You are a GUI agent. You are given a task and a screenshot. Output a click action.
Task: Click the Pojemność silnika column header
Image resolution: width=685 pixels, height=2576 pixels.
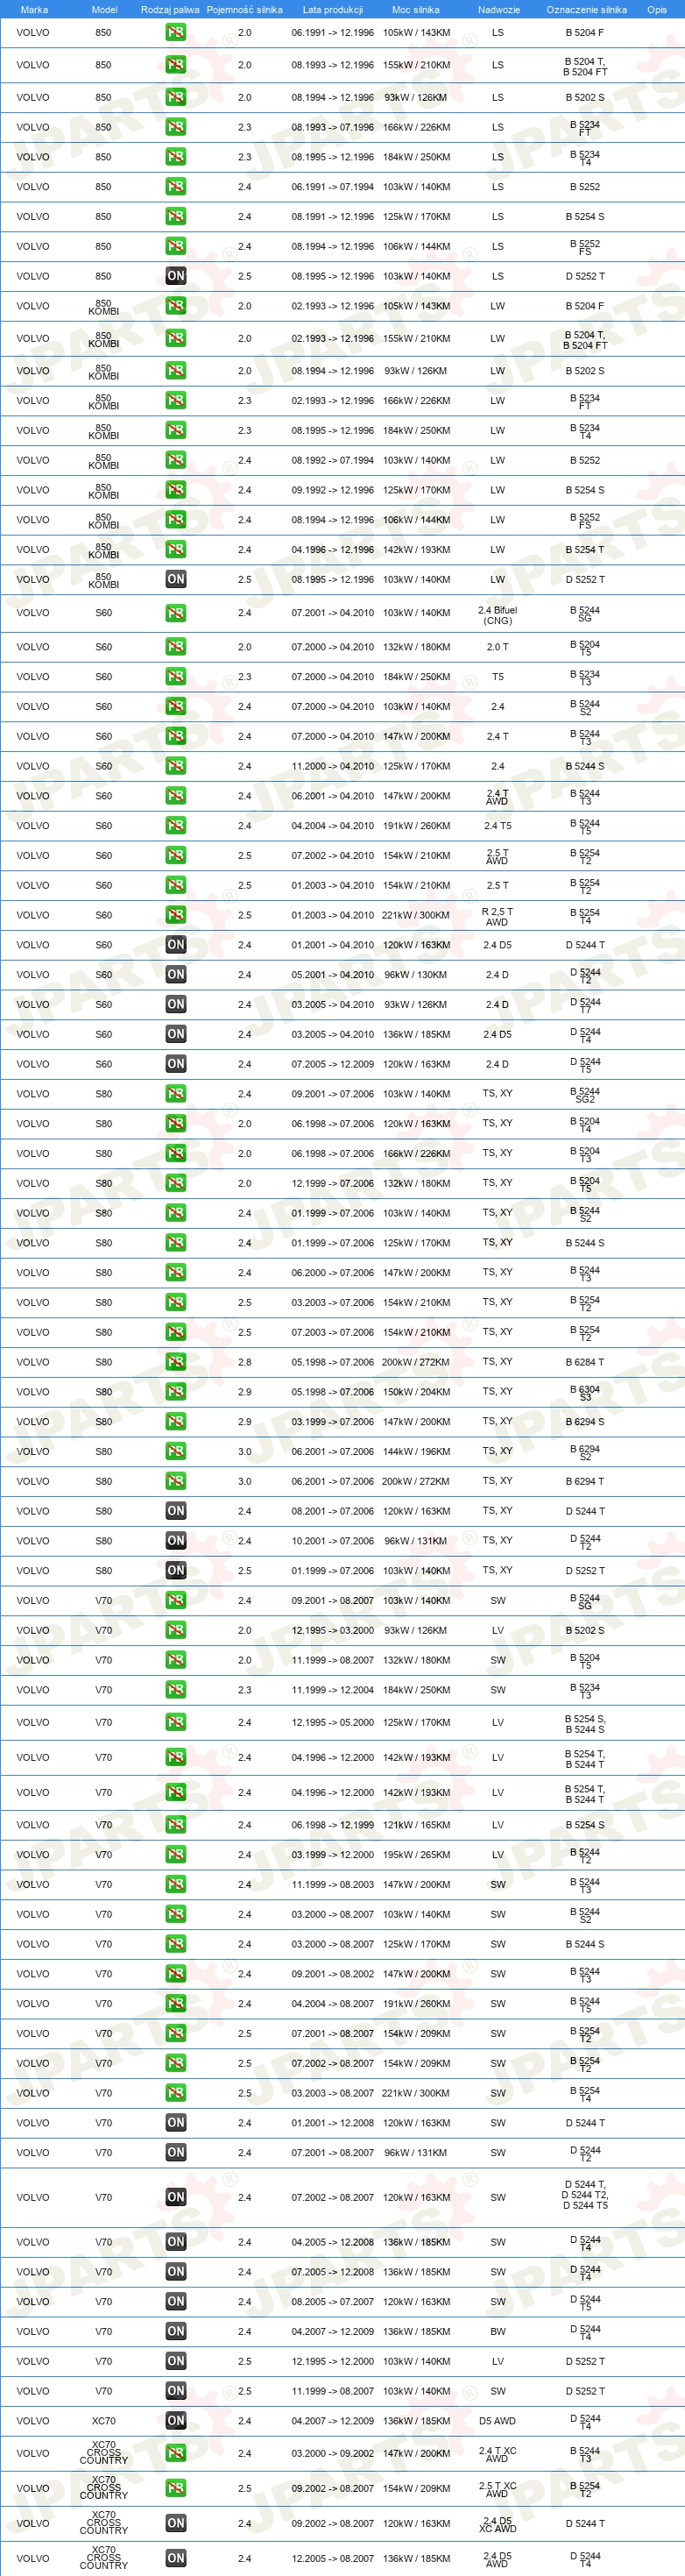245,9
